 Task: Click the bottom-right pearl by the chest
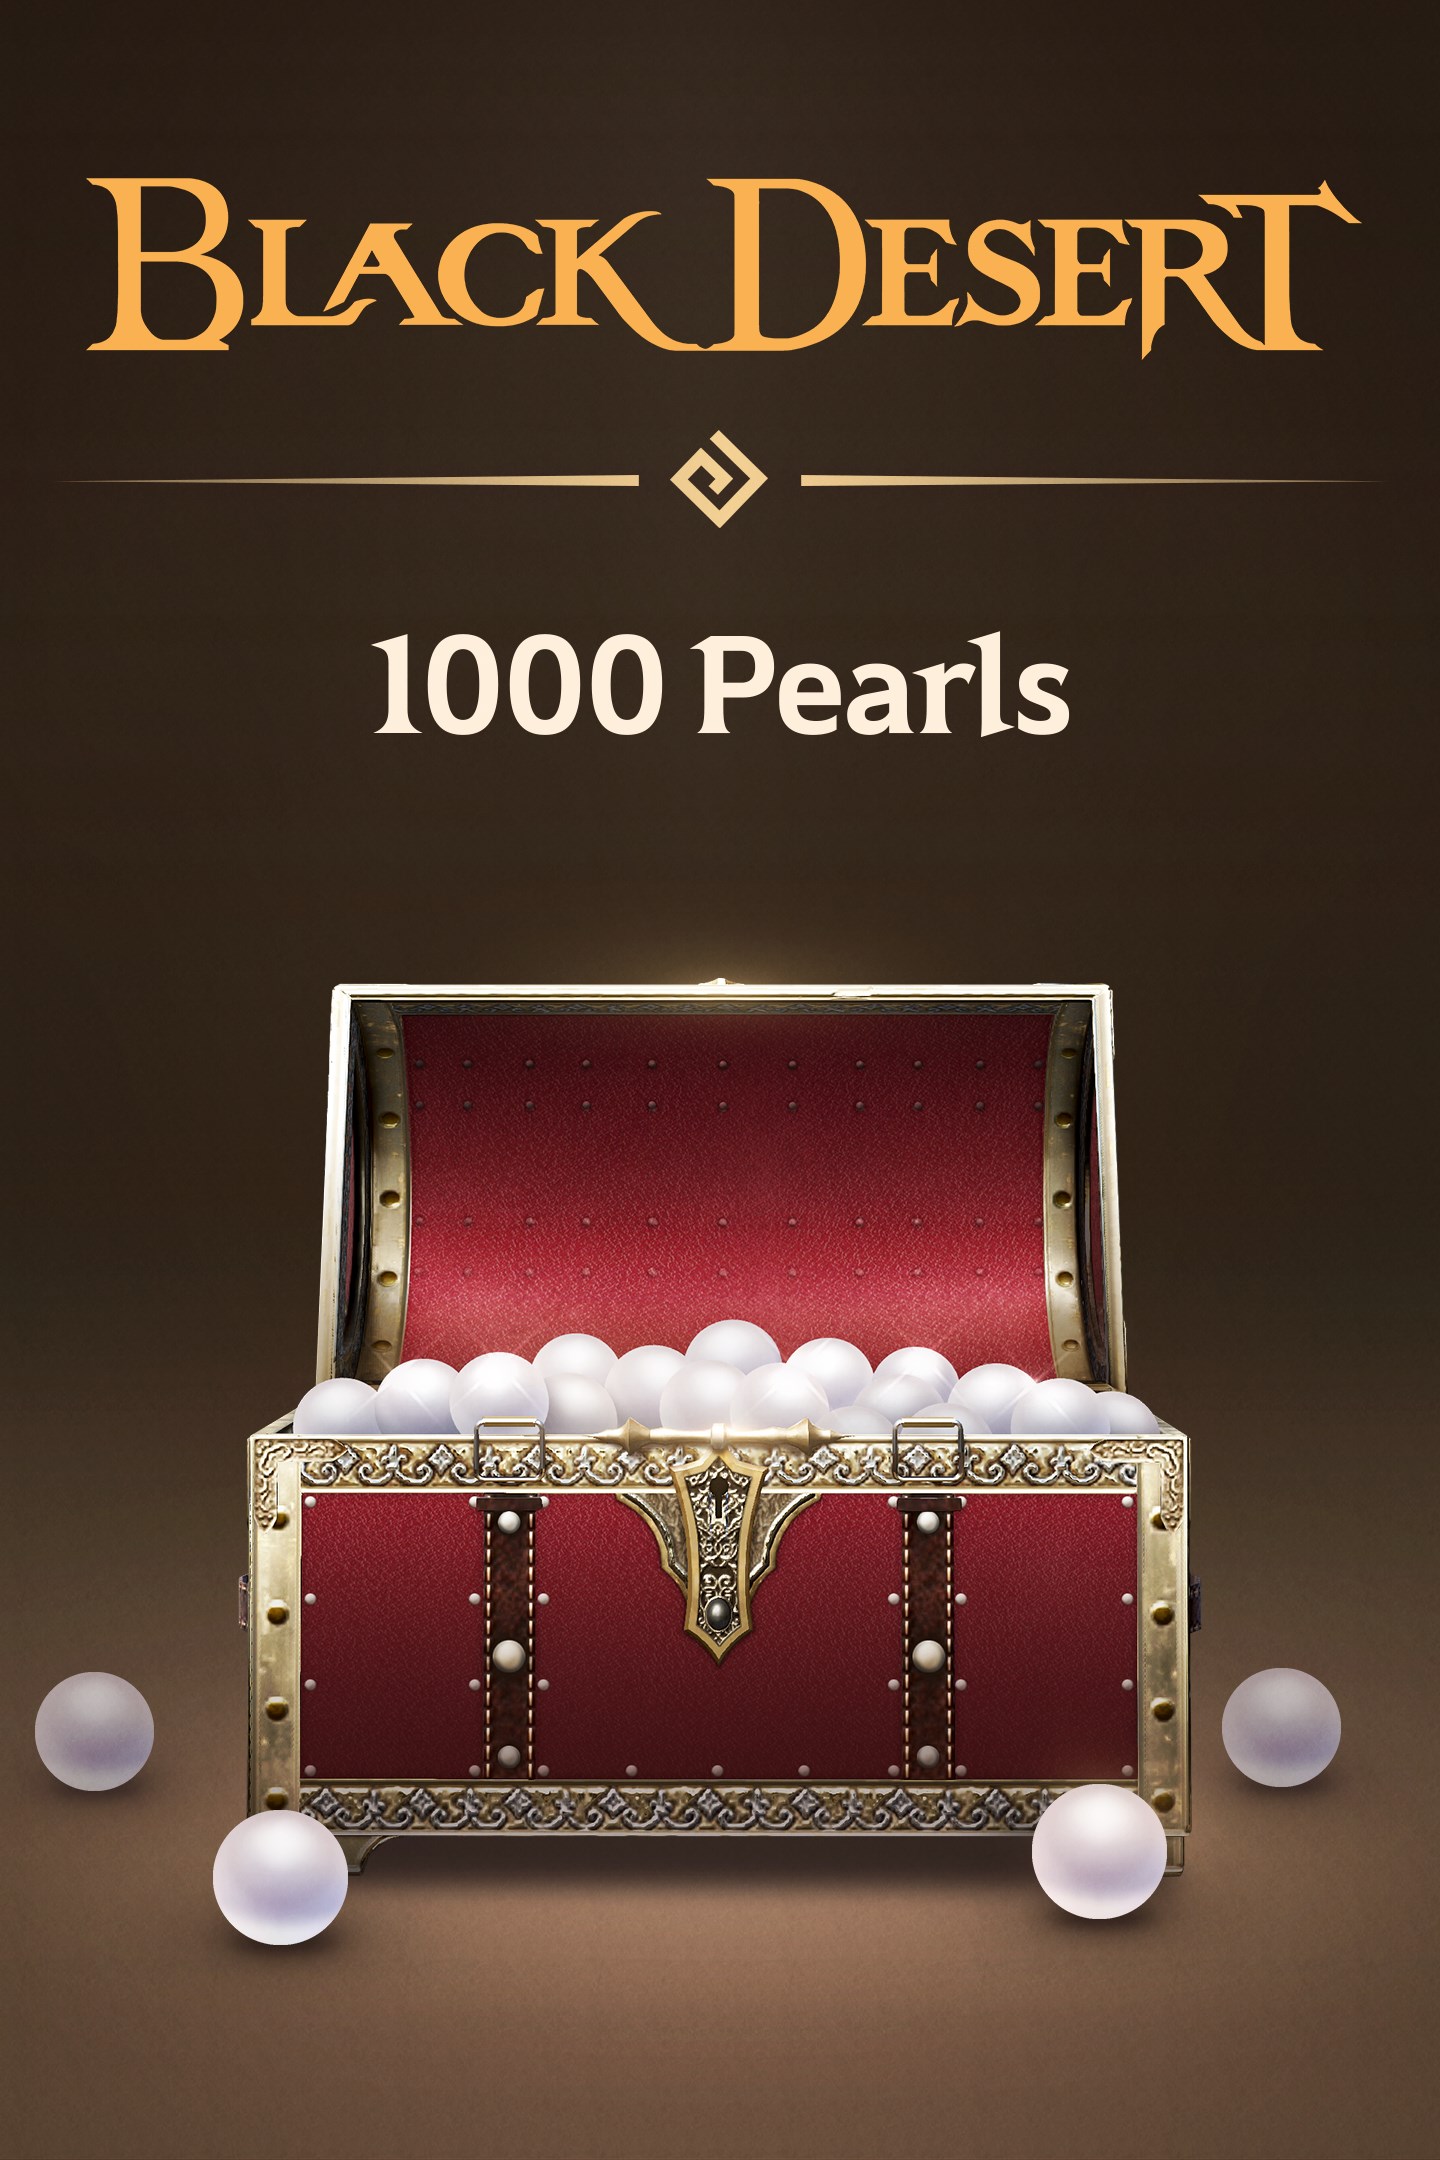point(1099,1851)
